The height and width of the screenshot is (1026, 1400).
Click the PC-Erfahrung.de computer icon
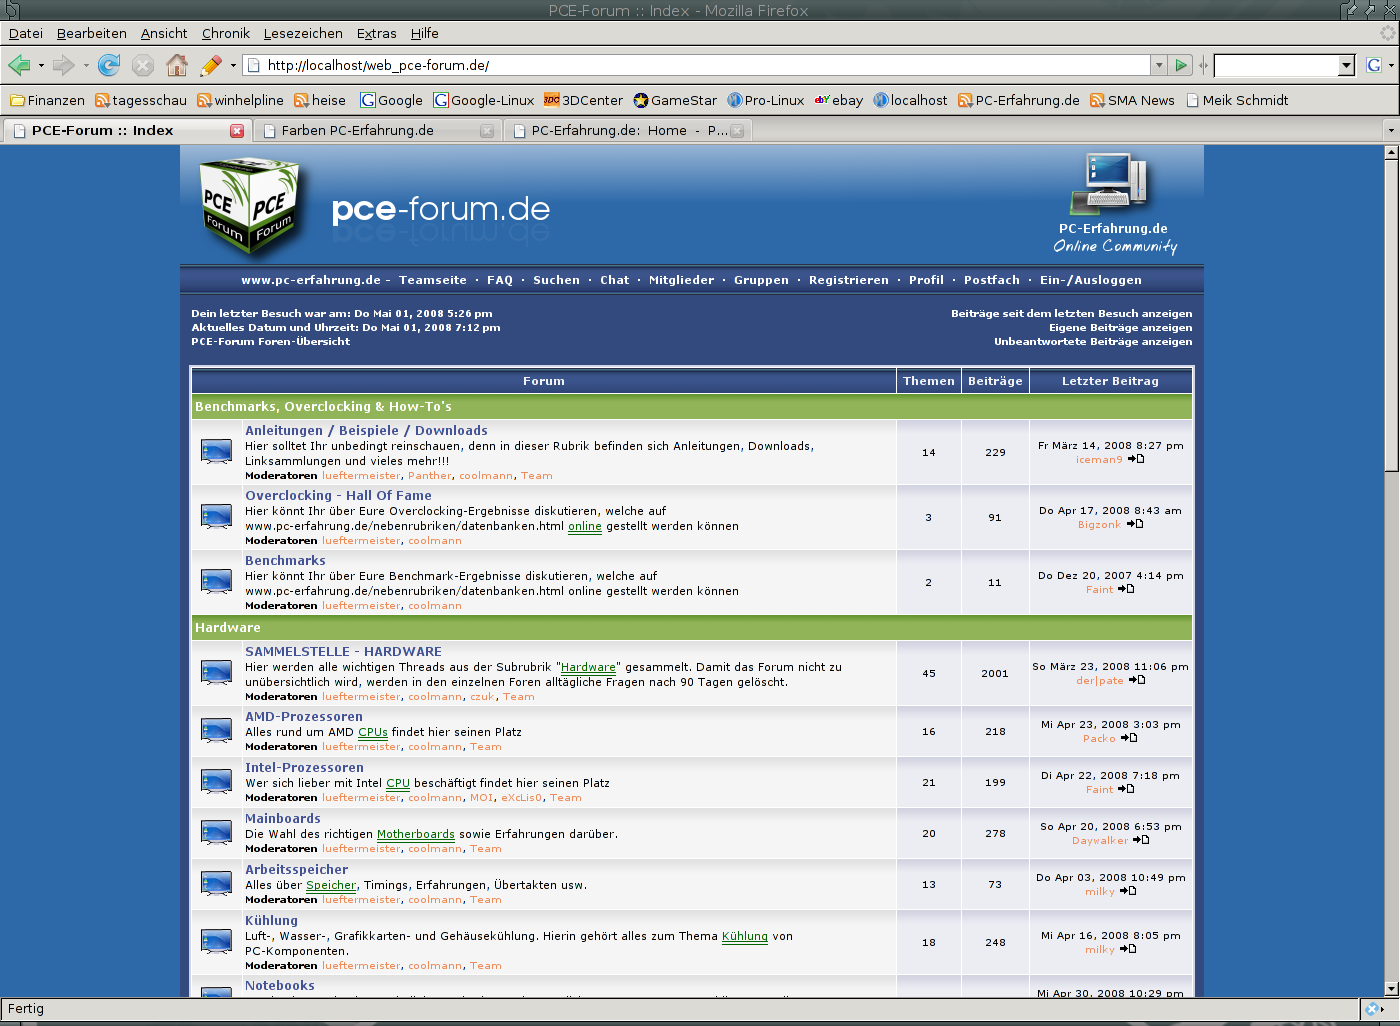pyautogui.click(x=1109, y=183)
